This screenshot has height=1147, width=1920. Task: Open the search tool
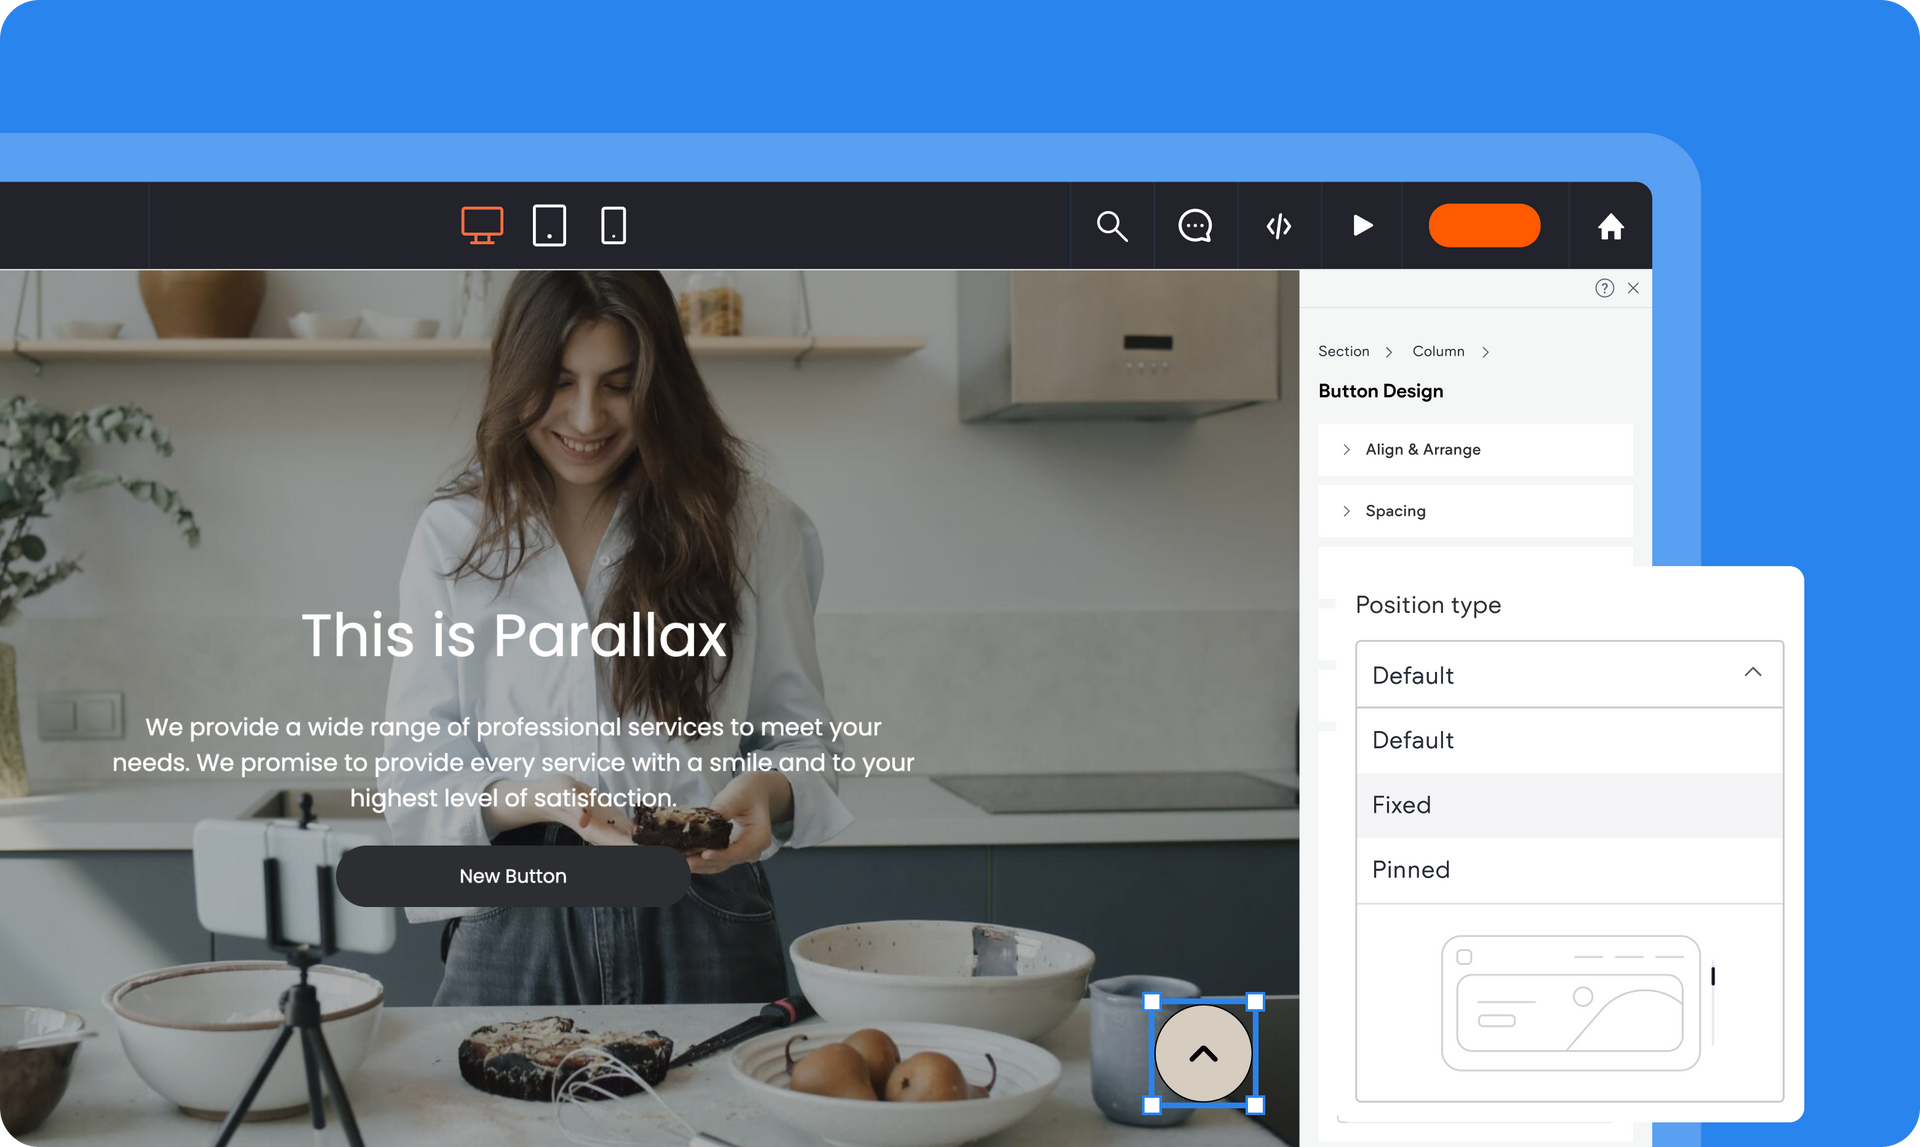click(x=1113, y=224)
